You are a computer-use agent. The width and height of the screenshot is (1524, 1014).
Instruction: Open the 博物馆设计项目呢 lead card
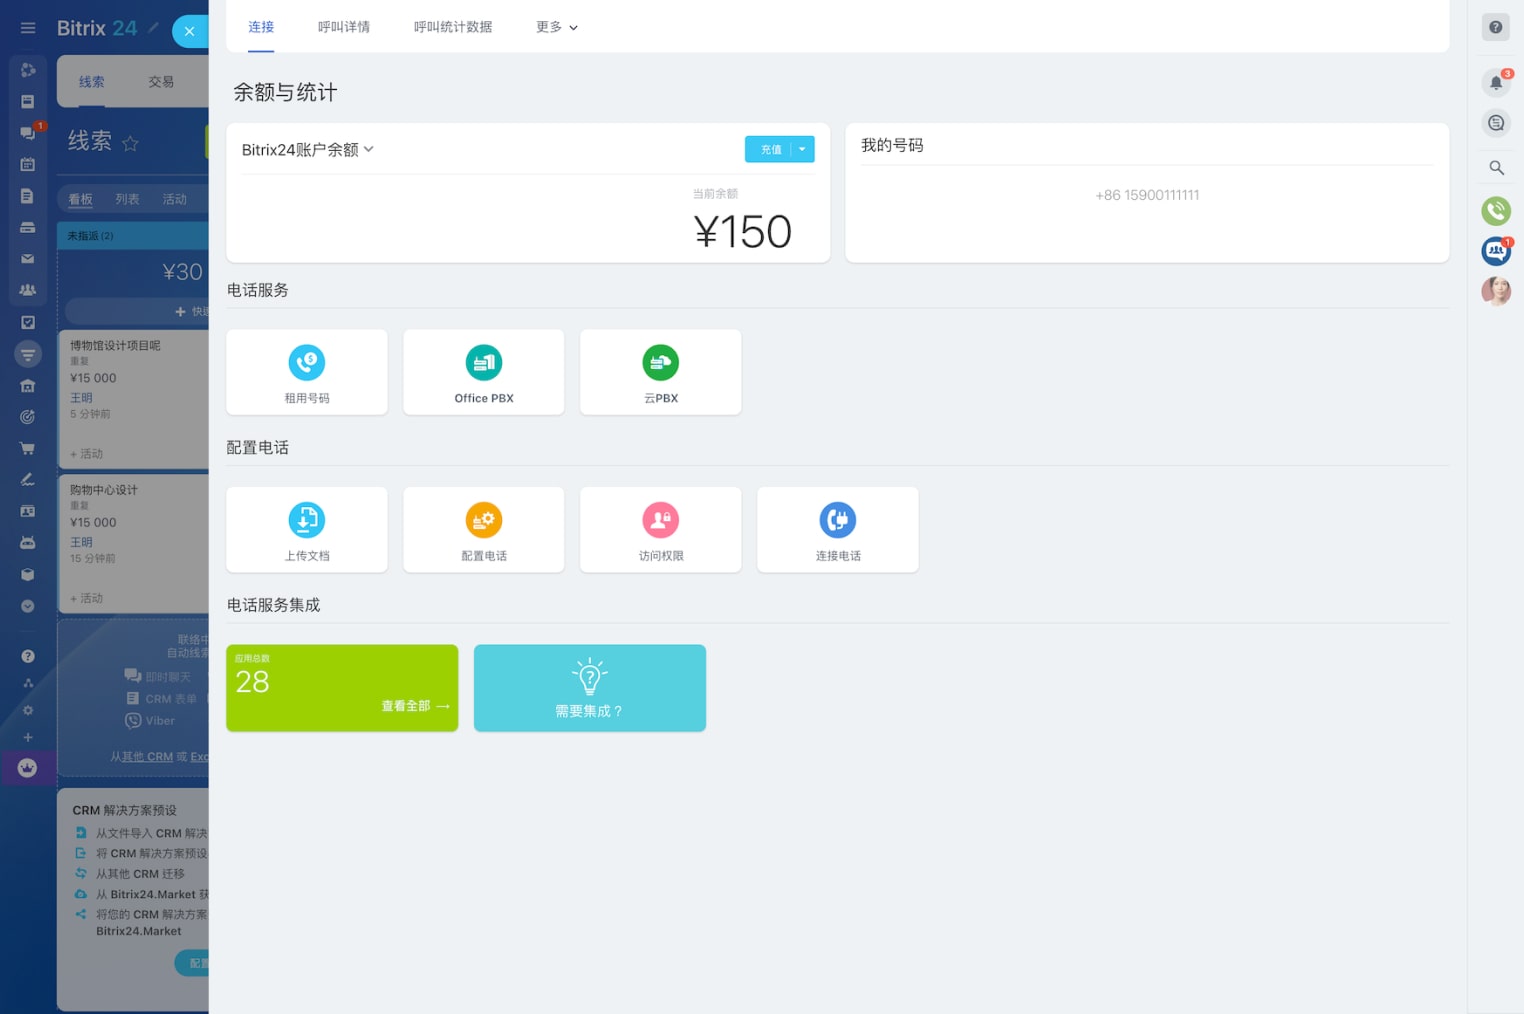(x=133, y=399)
